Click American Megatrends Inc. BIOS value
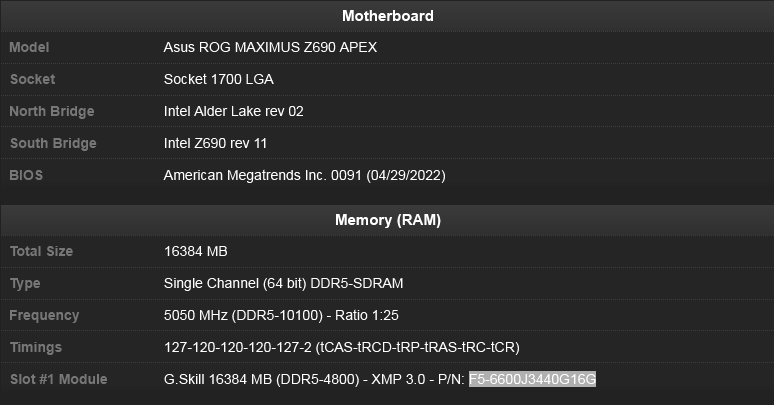Image resolution: width=774 pixels, height=405 pixels. (305, 175)
